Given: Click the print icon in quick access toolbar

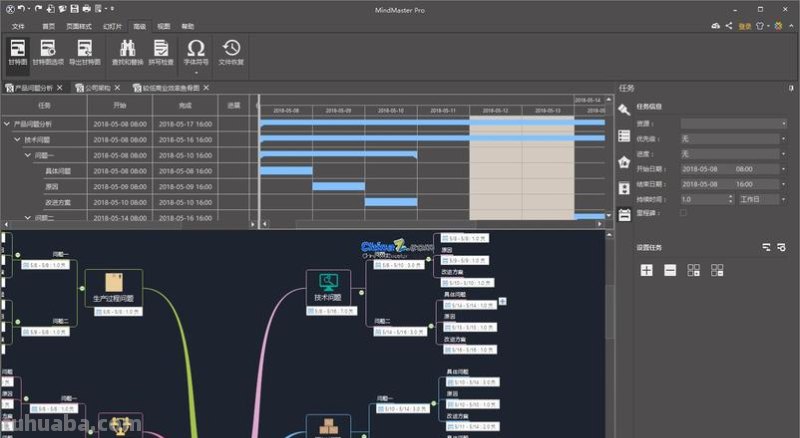Looking at the screenshot, I should [x=87, y=9].
